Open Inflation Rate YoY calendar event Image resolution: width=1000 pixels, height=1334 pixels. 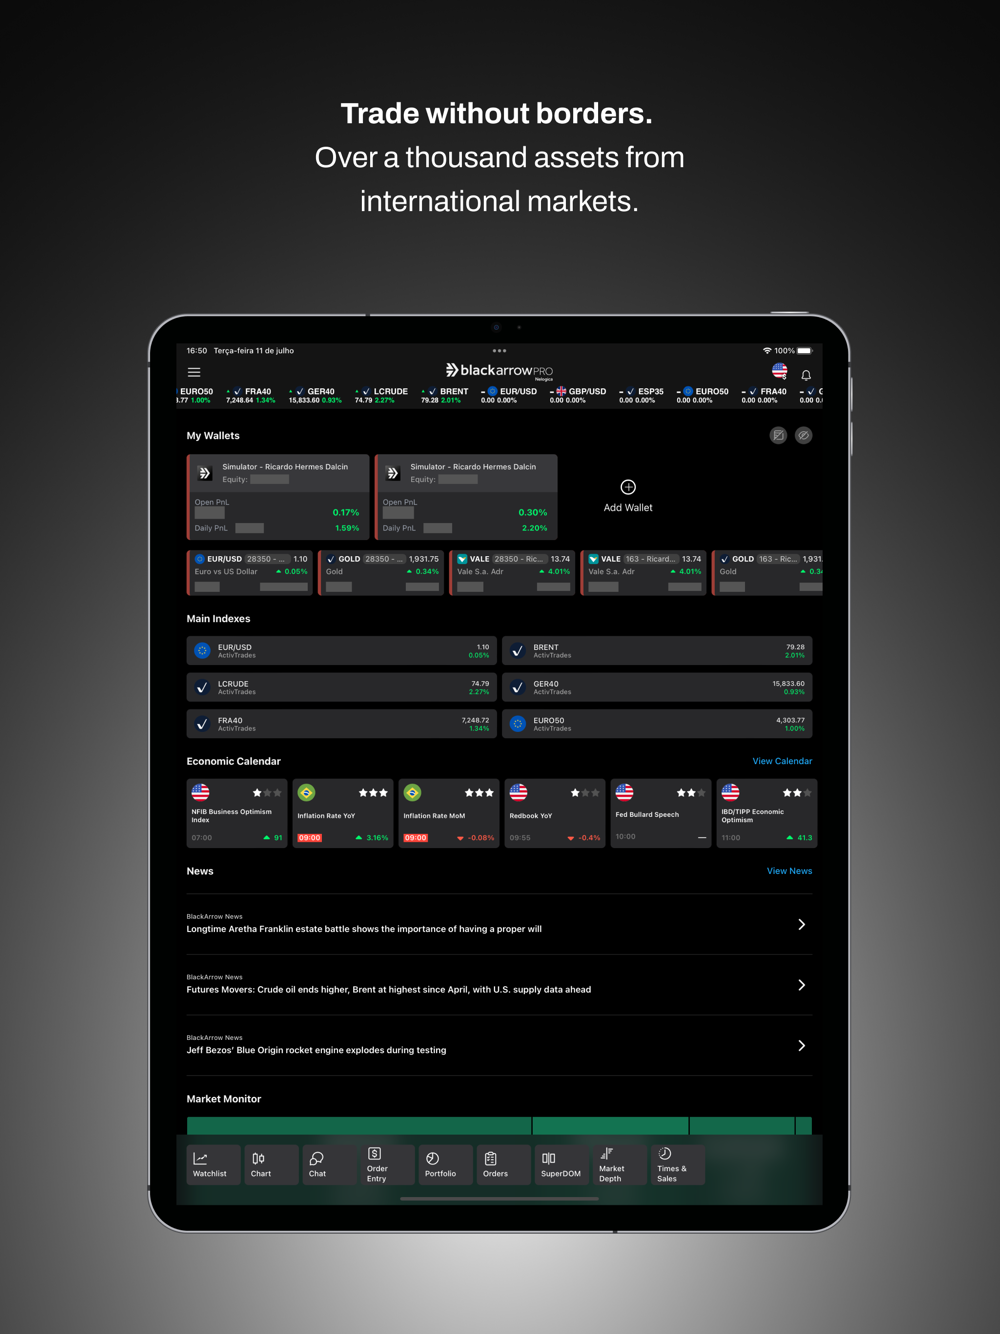click(343, 813)
